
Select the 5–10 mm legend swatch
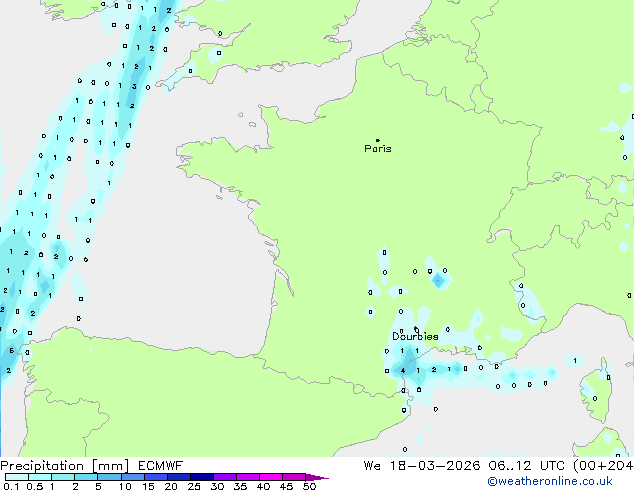(109, 477)
